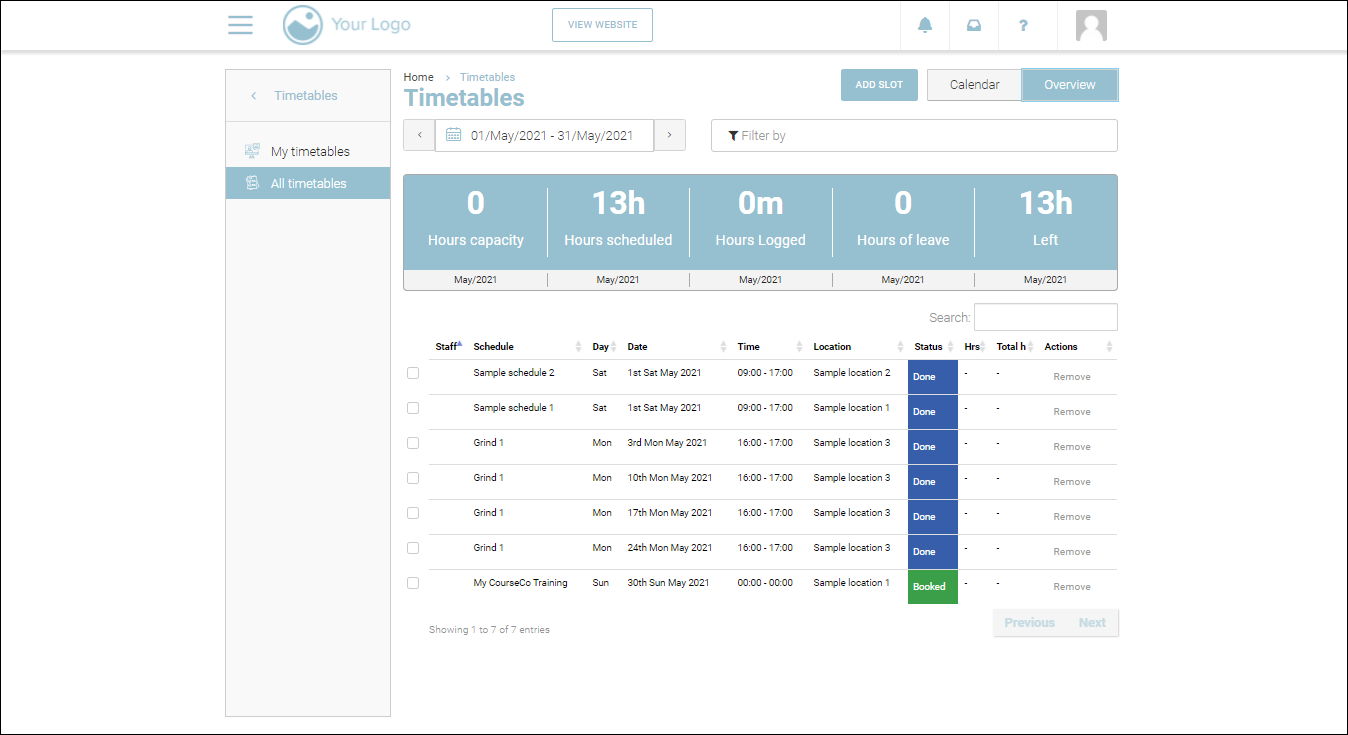Tick checkbox for My CourseCo Training row
1348x735 pixels.
pos(413,583)
